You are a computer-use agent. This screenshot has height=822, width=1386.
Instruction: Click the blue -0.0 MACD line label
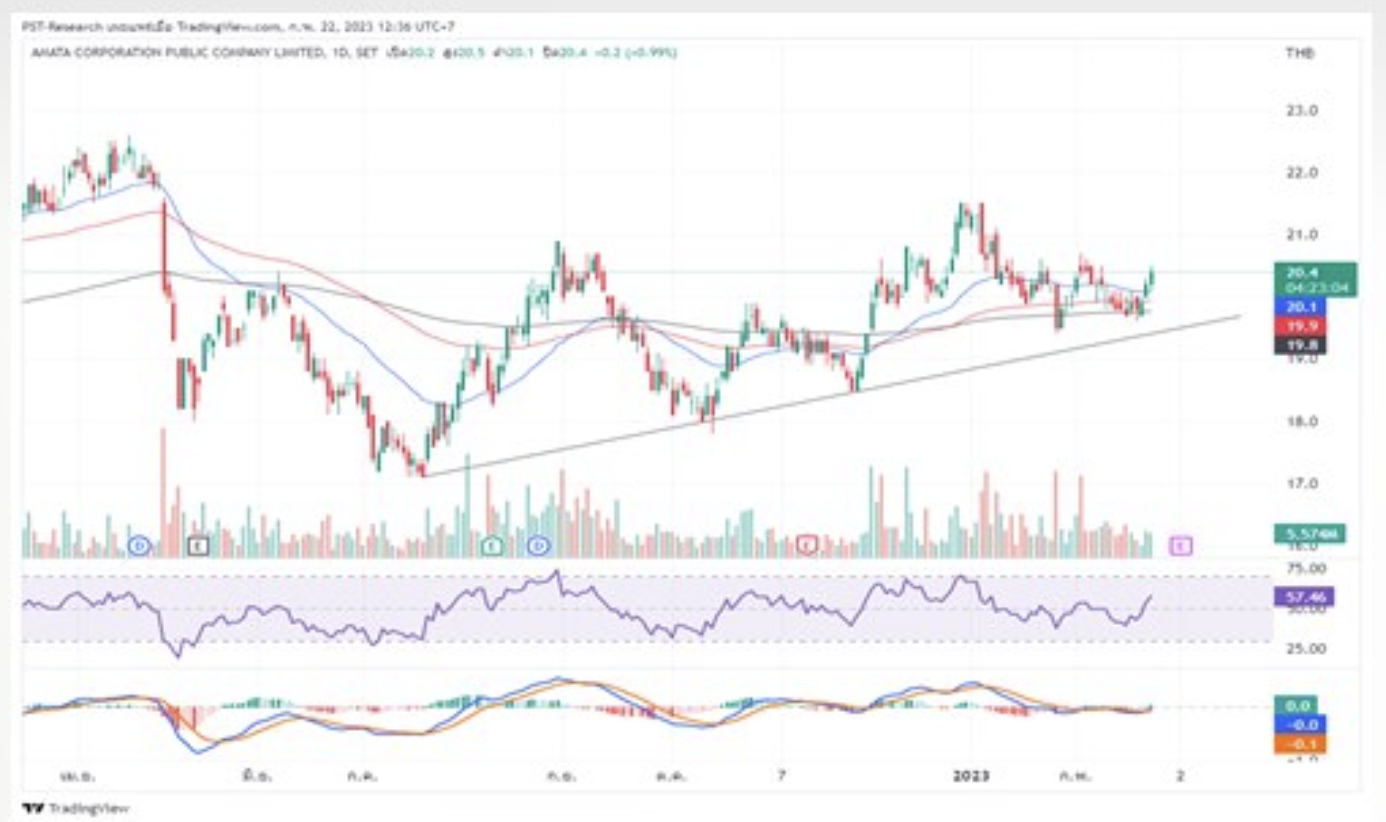click(x=1300, y=724)
